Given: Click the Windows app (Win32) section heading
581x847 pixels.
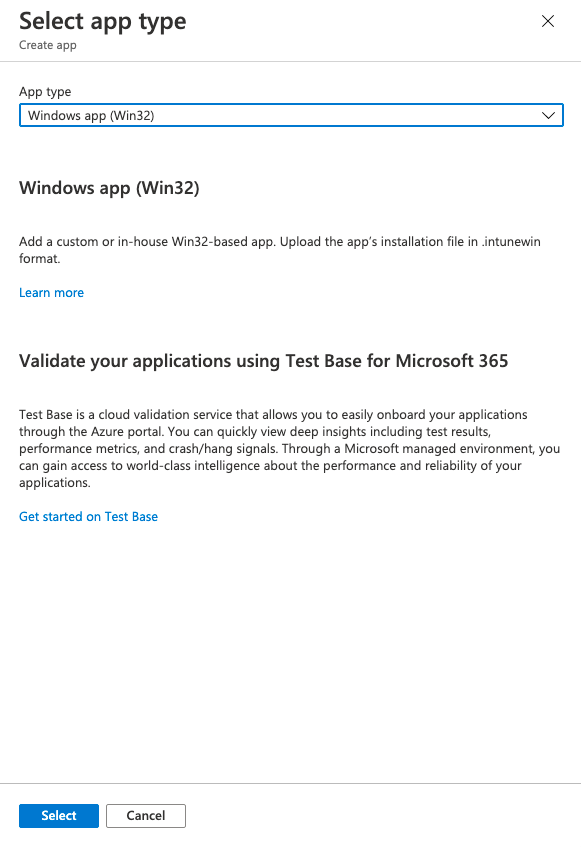Looking at the screenshot, I should (109, 188).
